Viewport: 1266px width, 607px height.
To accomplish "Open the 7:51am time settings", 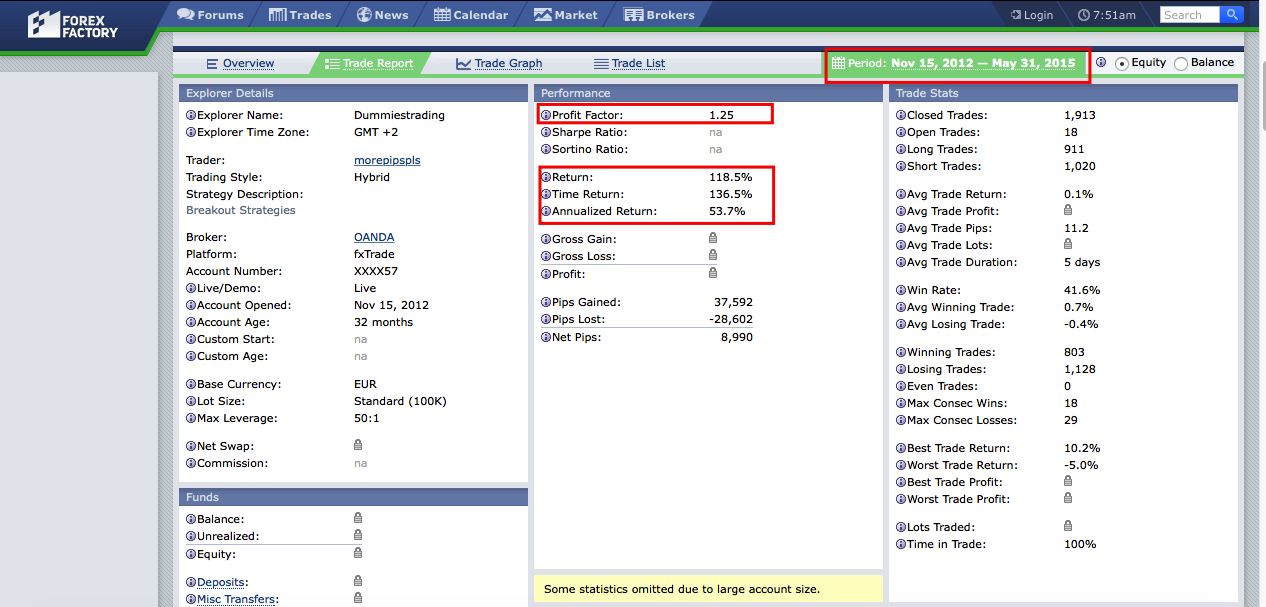I will point(1107,15).
